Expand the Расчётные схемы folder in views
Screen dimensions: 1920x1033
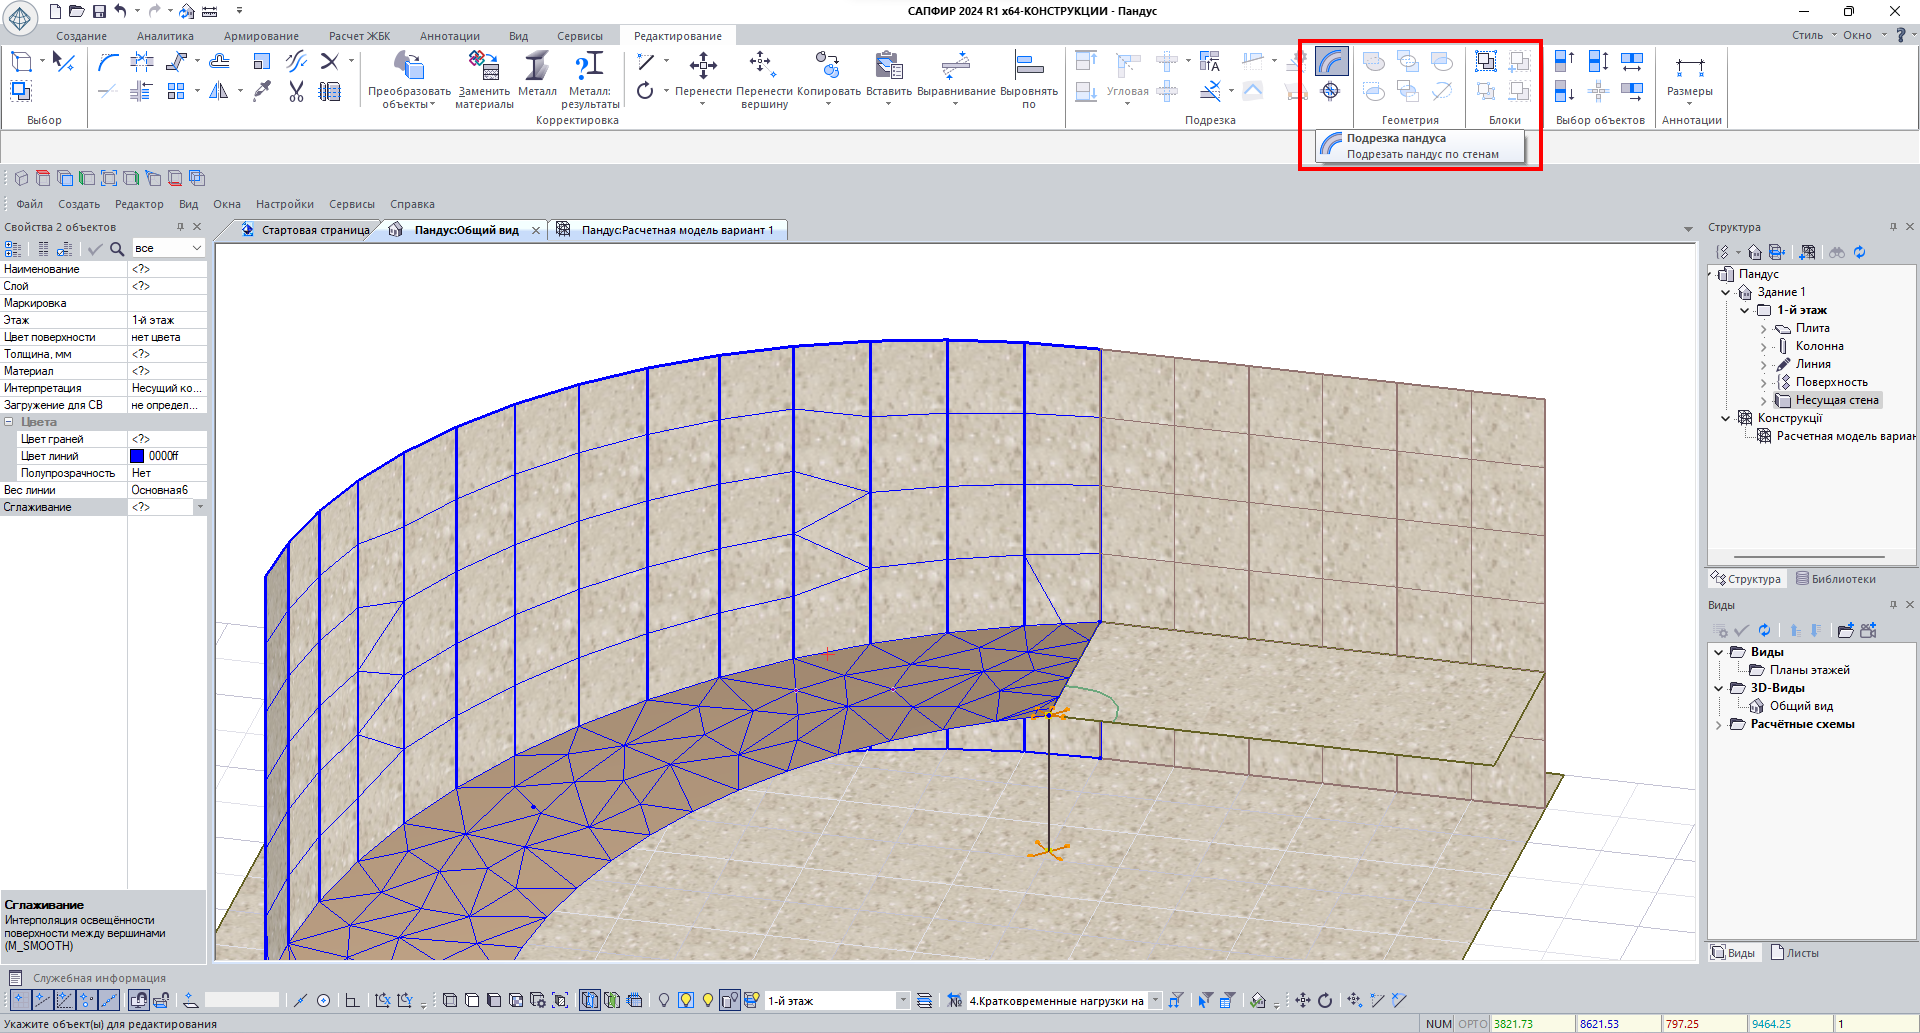[x=1719, y=725]
